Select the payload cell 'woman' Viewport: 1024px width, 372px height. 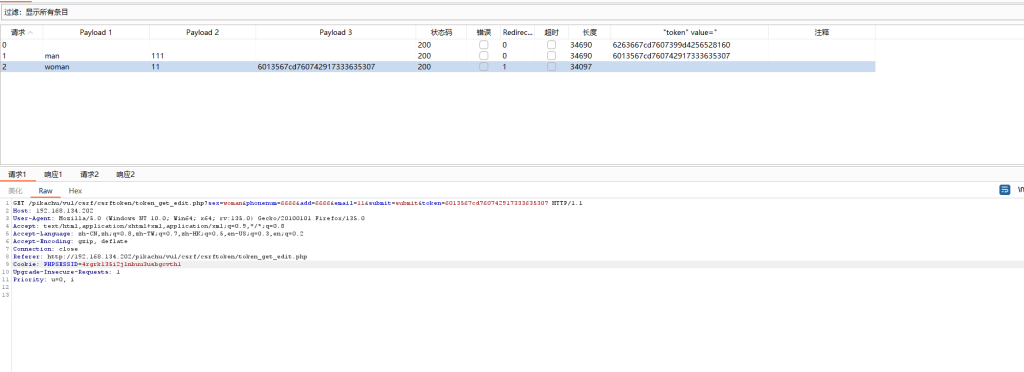pos(57,67)
